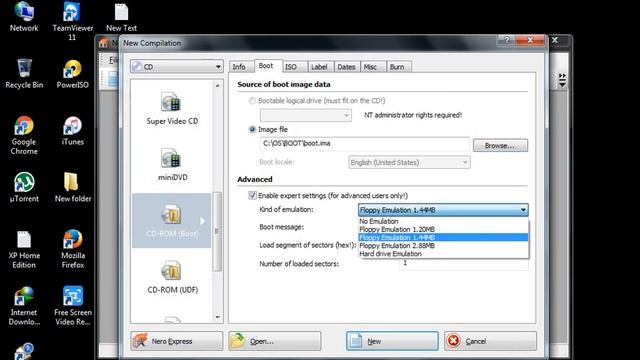Viewport: 640px width, 360px height.
Task: Click Browse... for boot image file
Action: pyautogui.click(x=500, y=146)
